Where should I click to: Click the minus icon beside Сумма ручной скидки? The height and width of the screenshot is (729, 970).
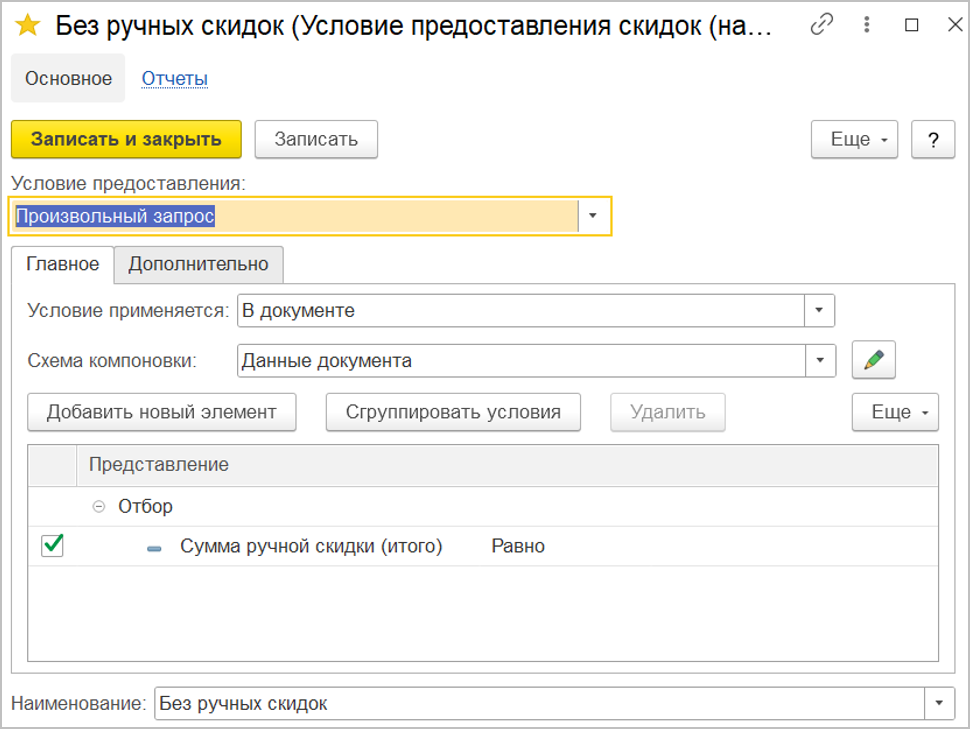point(154,548)
